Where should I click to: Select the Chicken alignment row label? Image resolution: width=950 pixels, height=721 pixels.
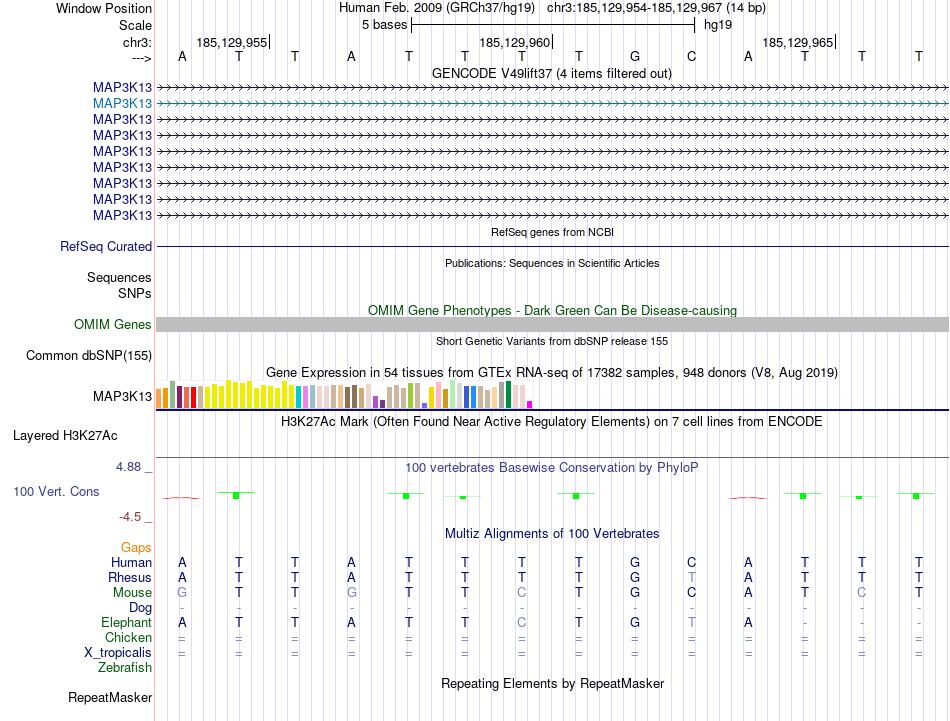[128, 637]
